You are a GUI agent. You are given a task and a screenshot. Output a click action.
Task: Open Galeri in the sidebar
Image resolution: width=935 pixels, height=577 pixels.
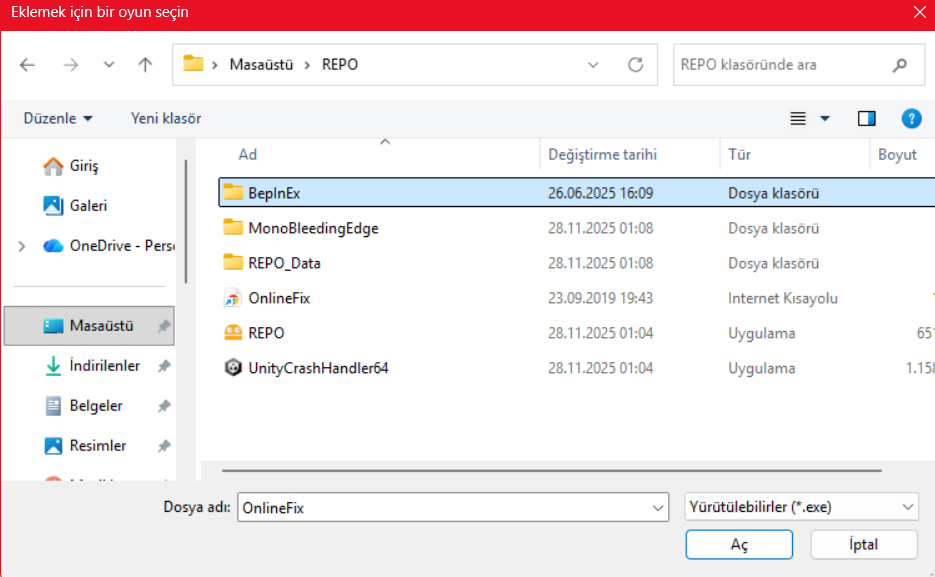pyautogui.click(x=75, y=206)
